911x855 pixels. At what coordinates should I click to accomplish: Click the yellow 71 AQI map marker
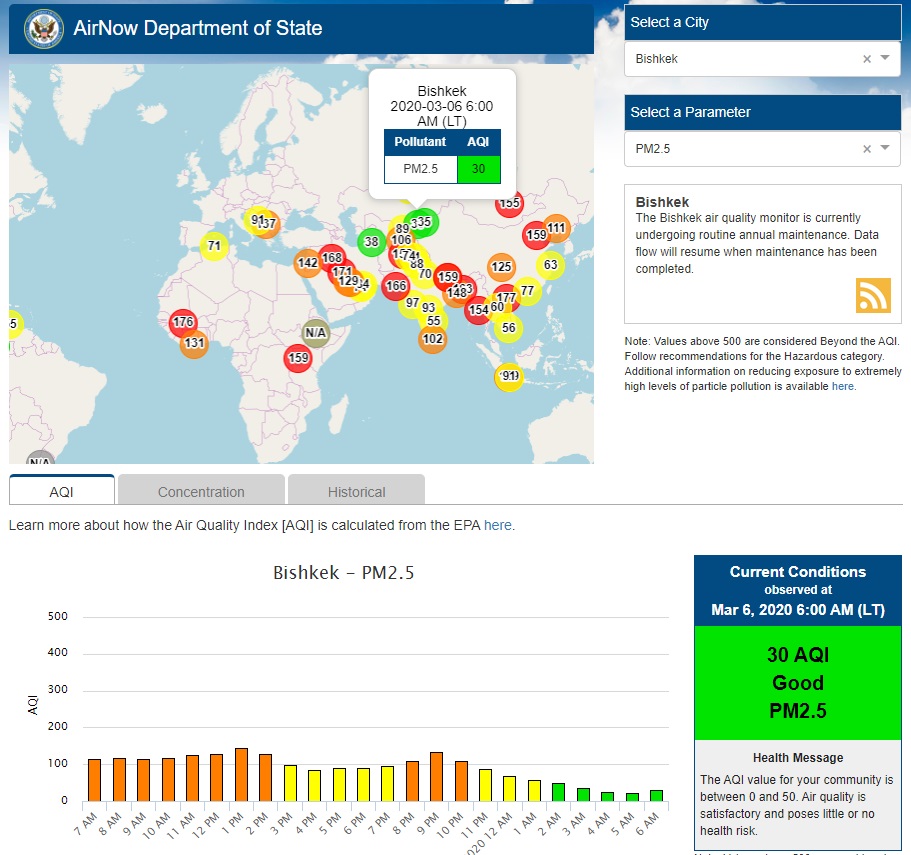pyautogui.click(x=214, y=246)
